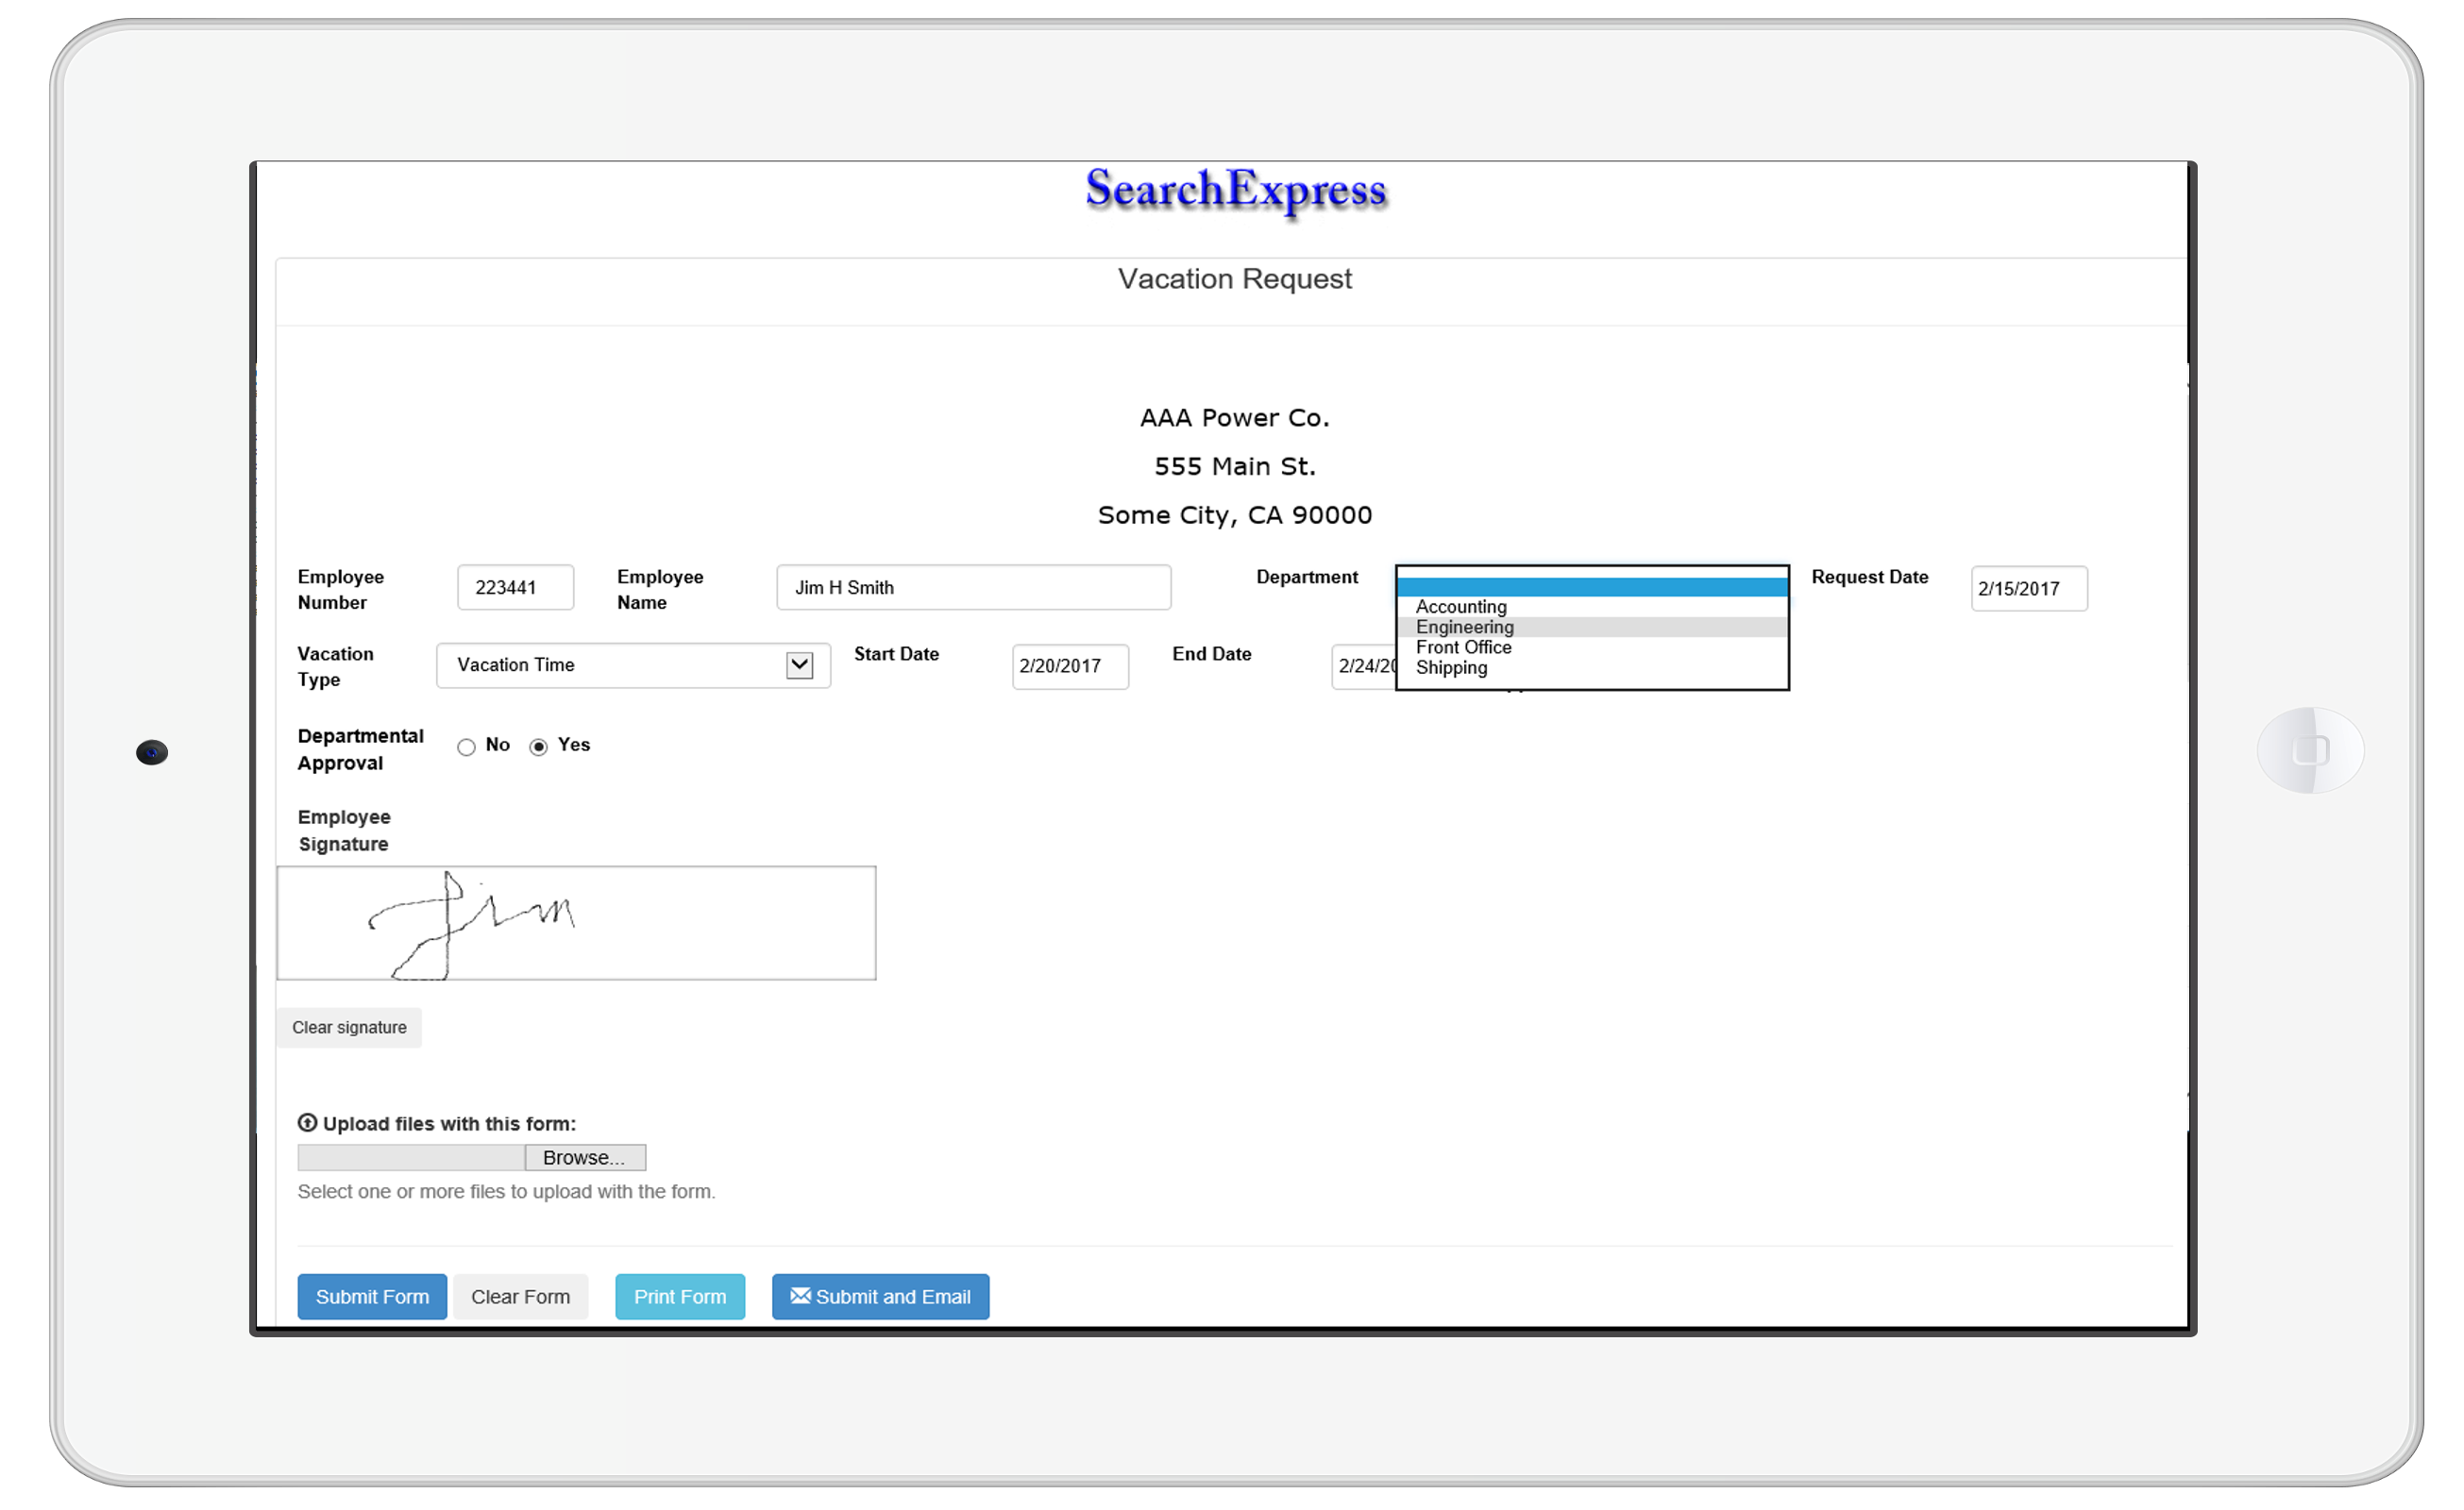Click the Employee Number field
This screenshot has height=1510, width=2464.
point(515,587)
